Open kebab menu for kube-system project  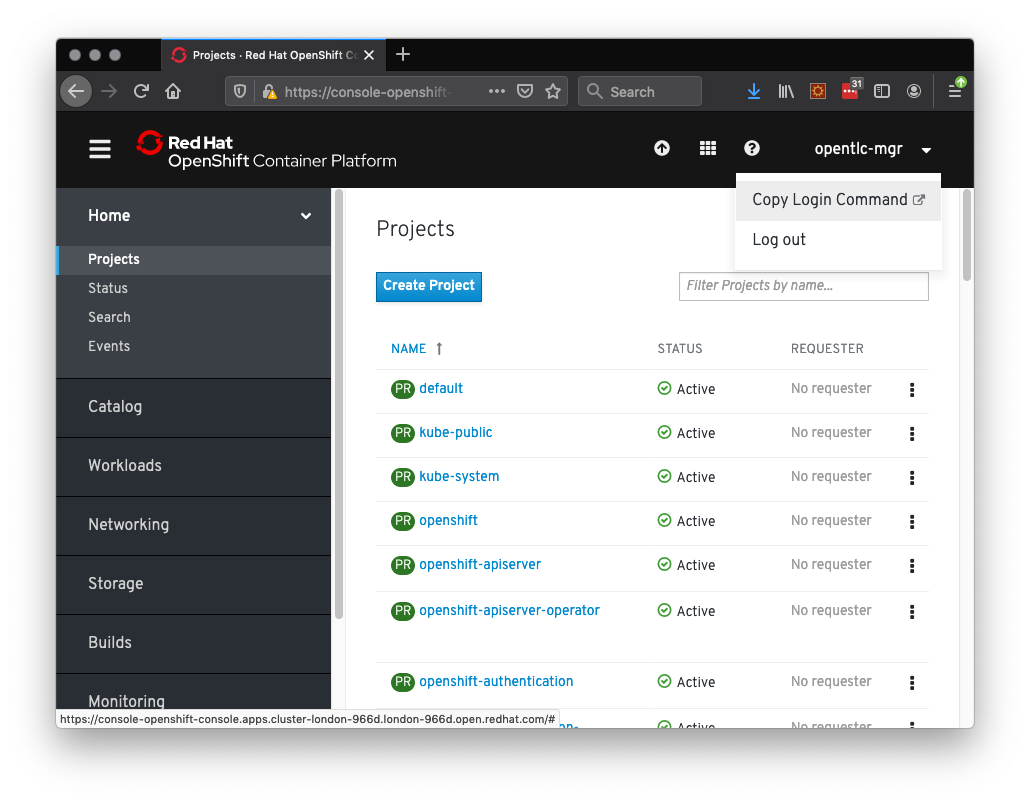[x=911, y=478]
